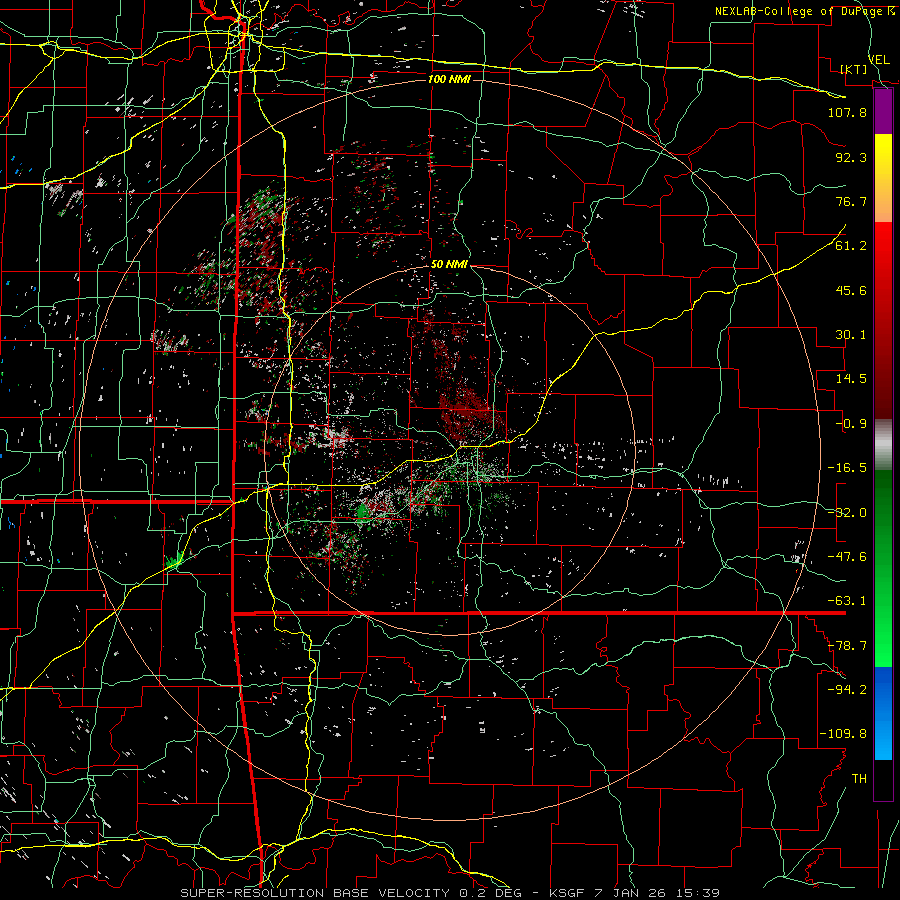Click the -0.9 velocity scale value
This screenshot has width=900, height=900.
[851, 424]
